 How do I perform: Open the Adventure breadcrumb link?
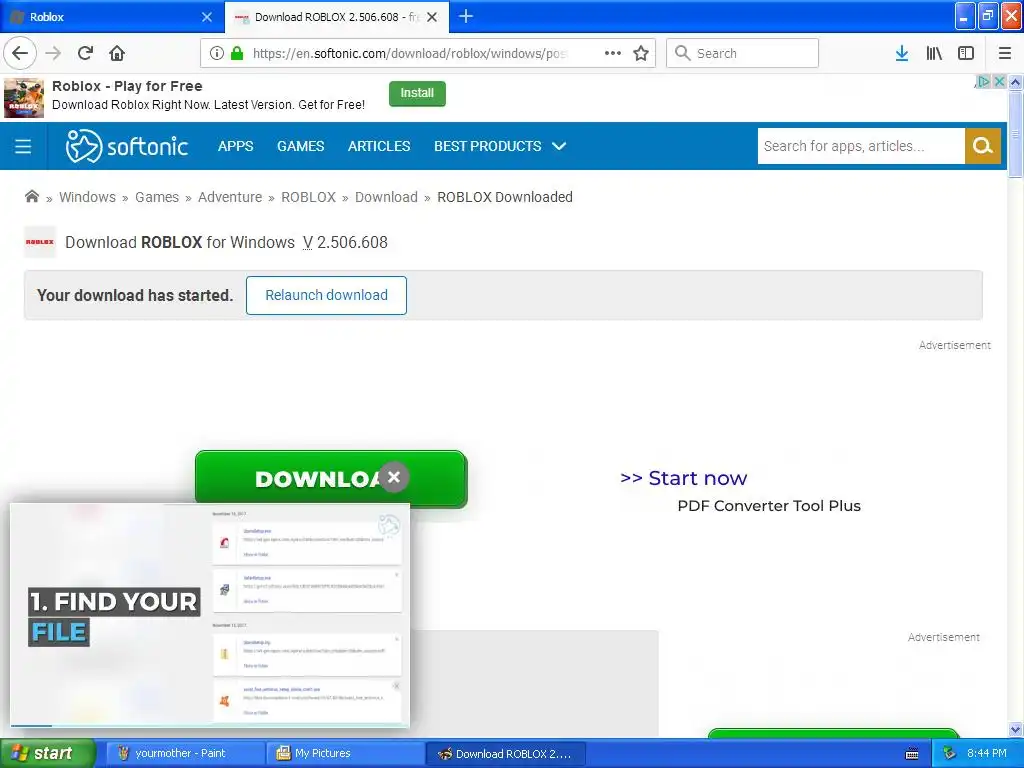[x=230, y=197]
